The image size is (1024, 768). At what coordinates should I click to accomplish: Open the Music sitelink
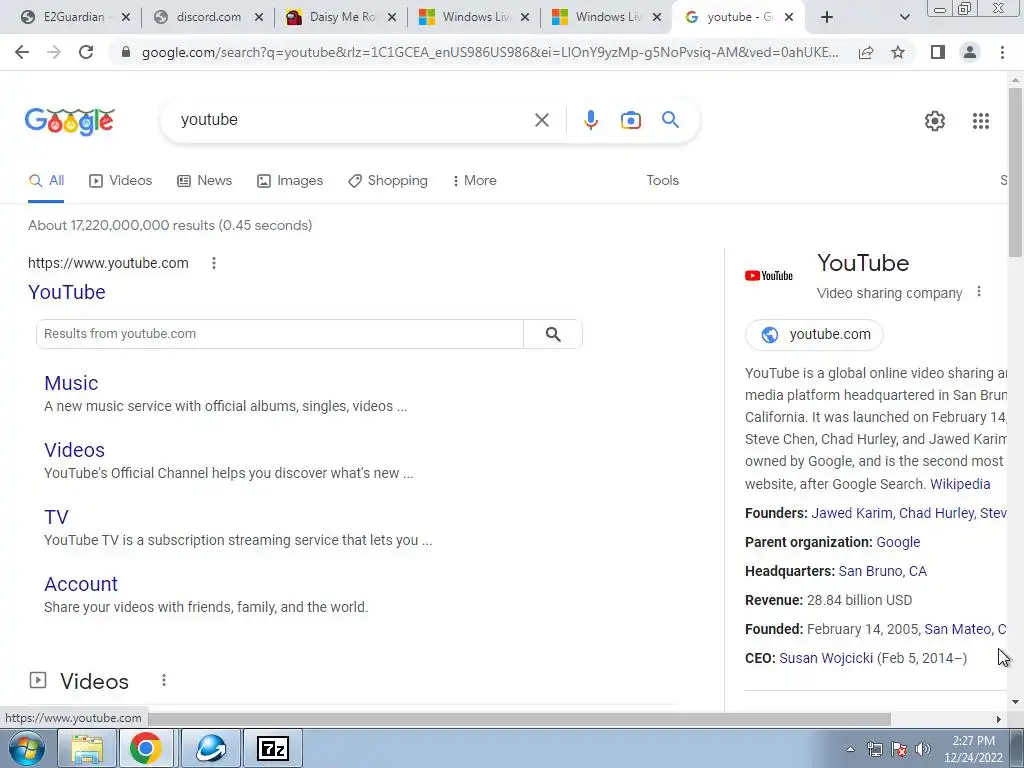tap(71, 383)
